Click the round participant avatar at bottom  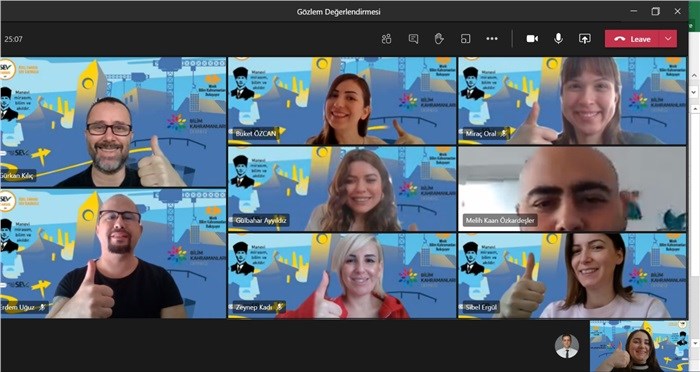click(x=567, y=346)
